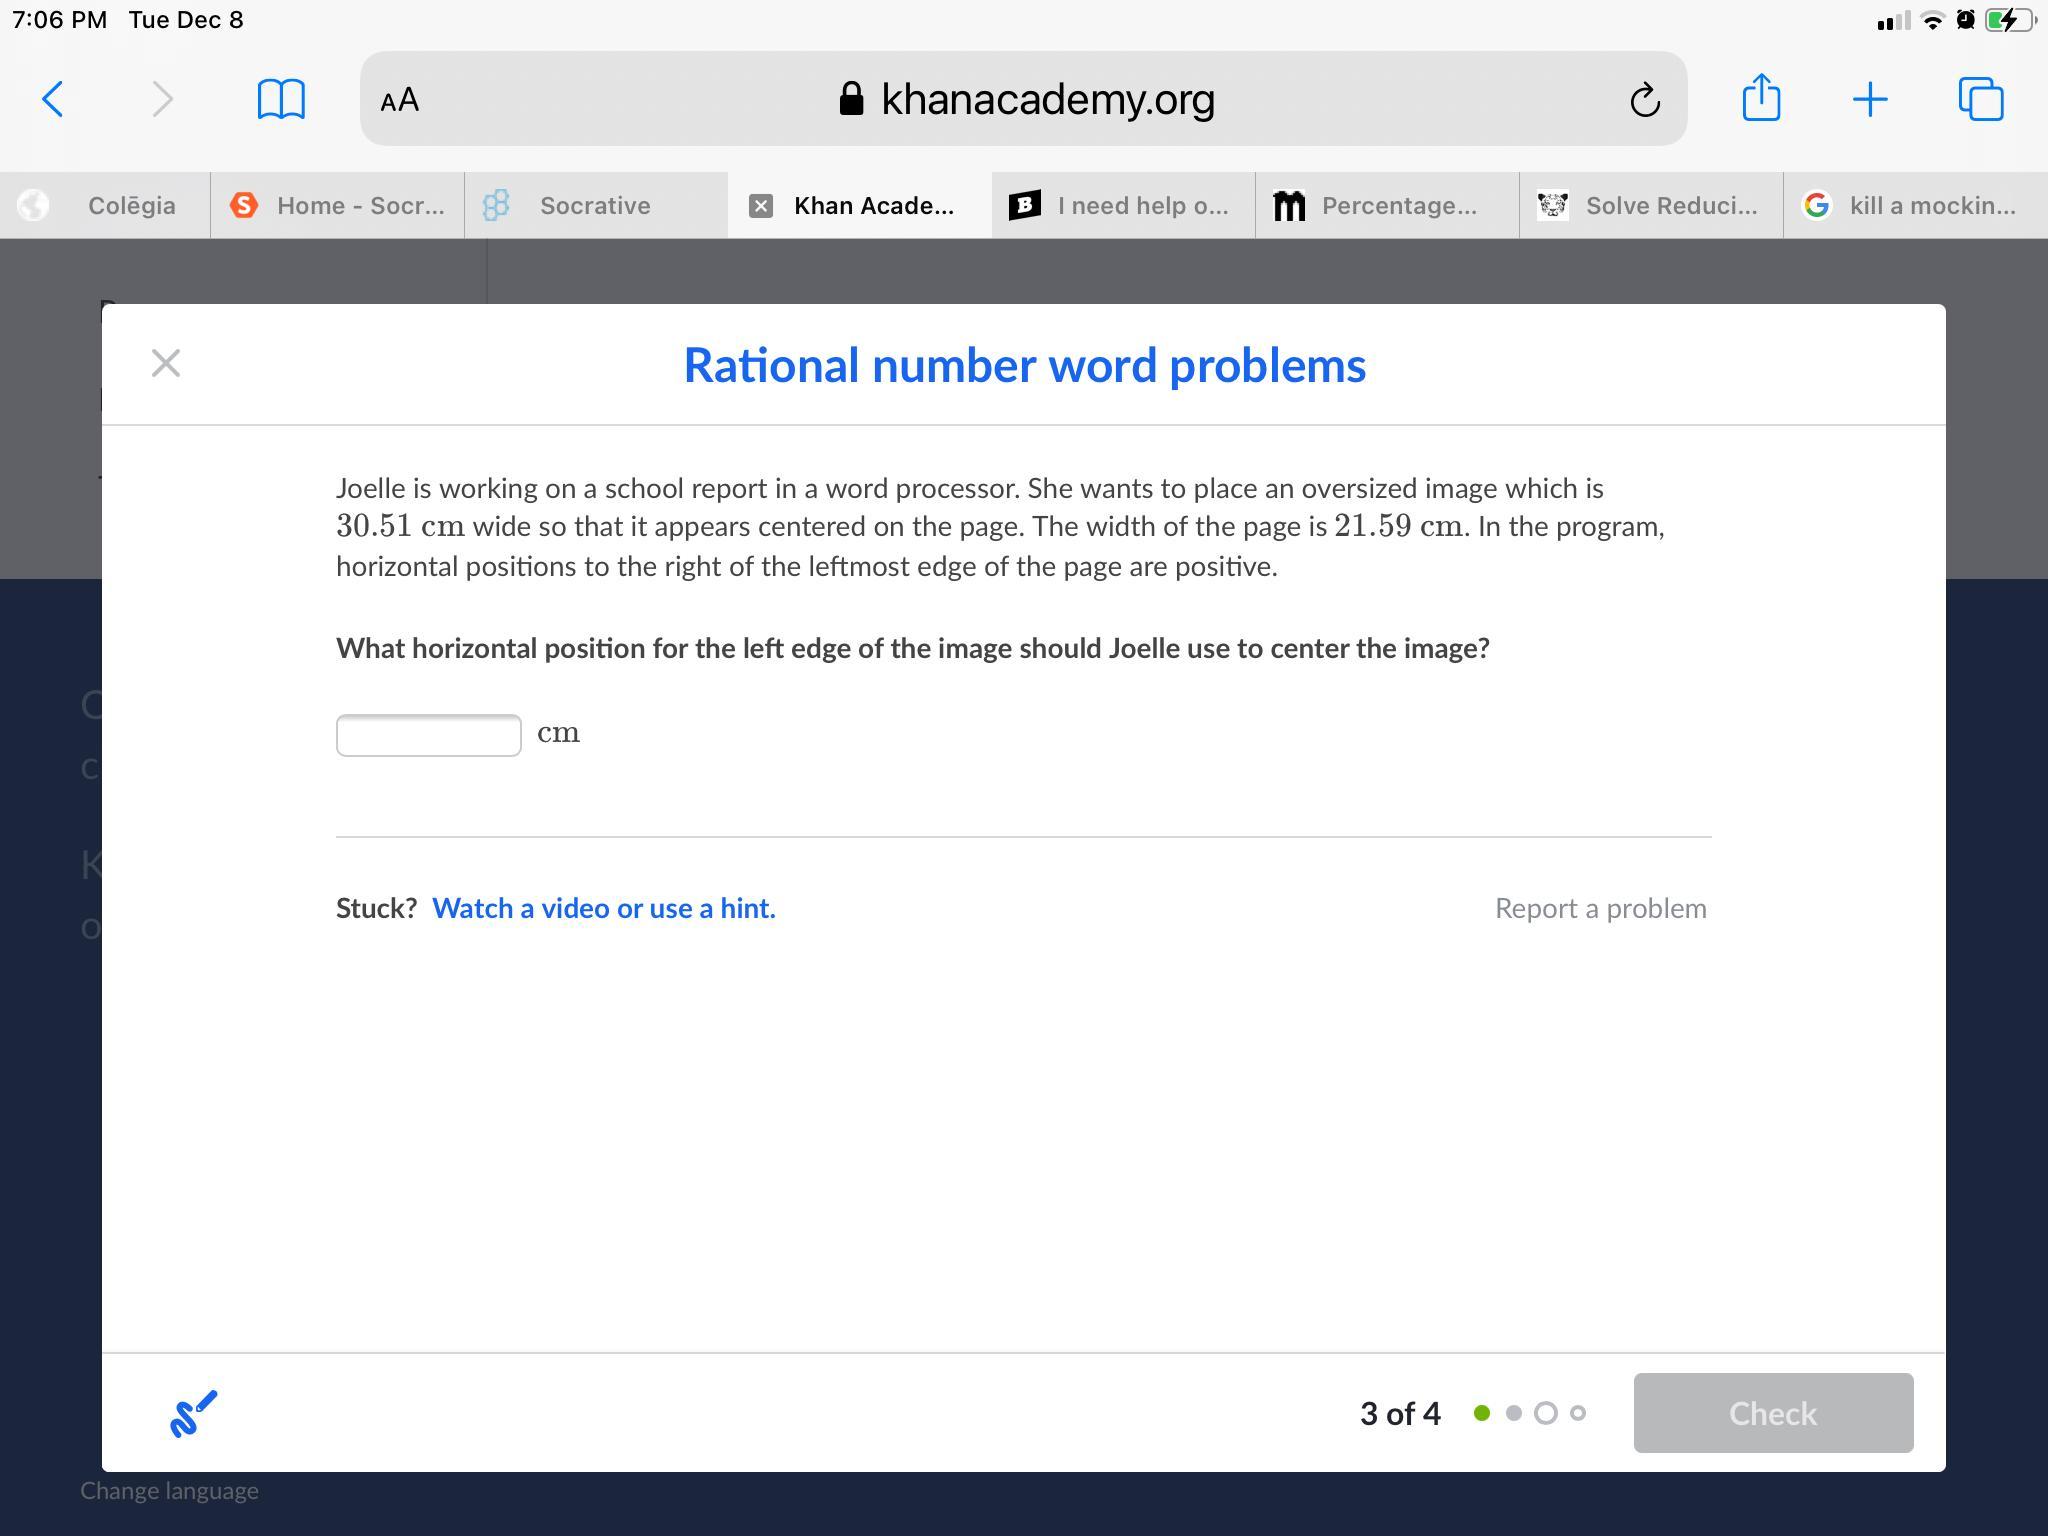Click Watch a video or use a hint
The height and width of the screenshot is (1536, 2048).
click(603, 908)
